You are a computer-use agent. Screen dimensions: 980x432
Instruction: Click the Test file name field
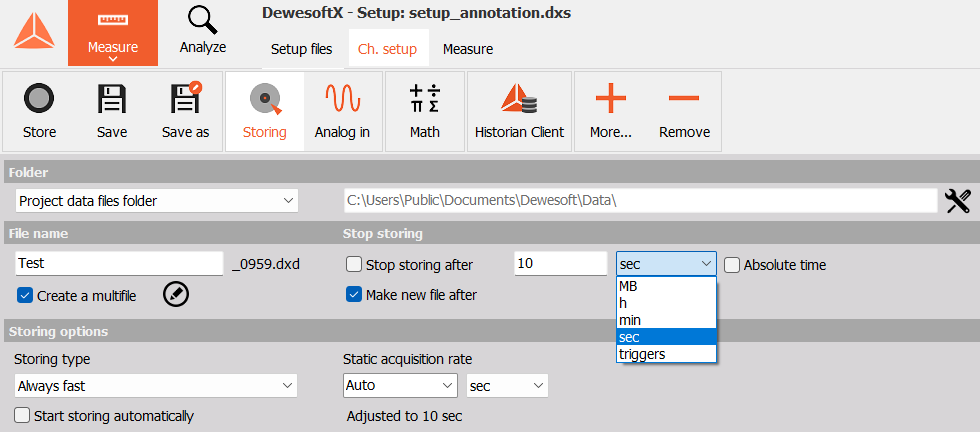(119, 263)
